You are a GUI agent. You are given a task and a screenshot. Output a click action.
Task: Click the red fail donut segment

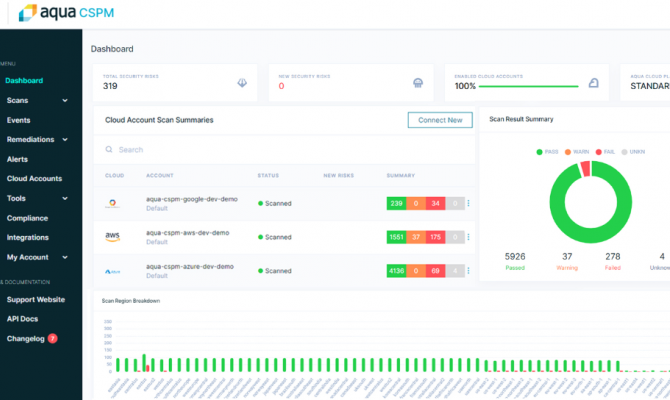tap(585, 168)
